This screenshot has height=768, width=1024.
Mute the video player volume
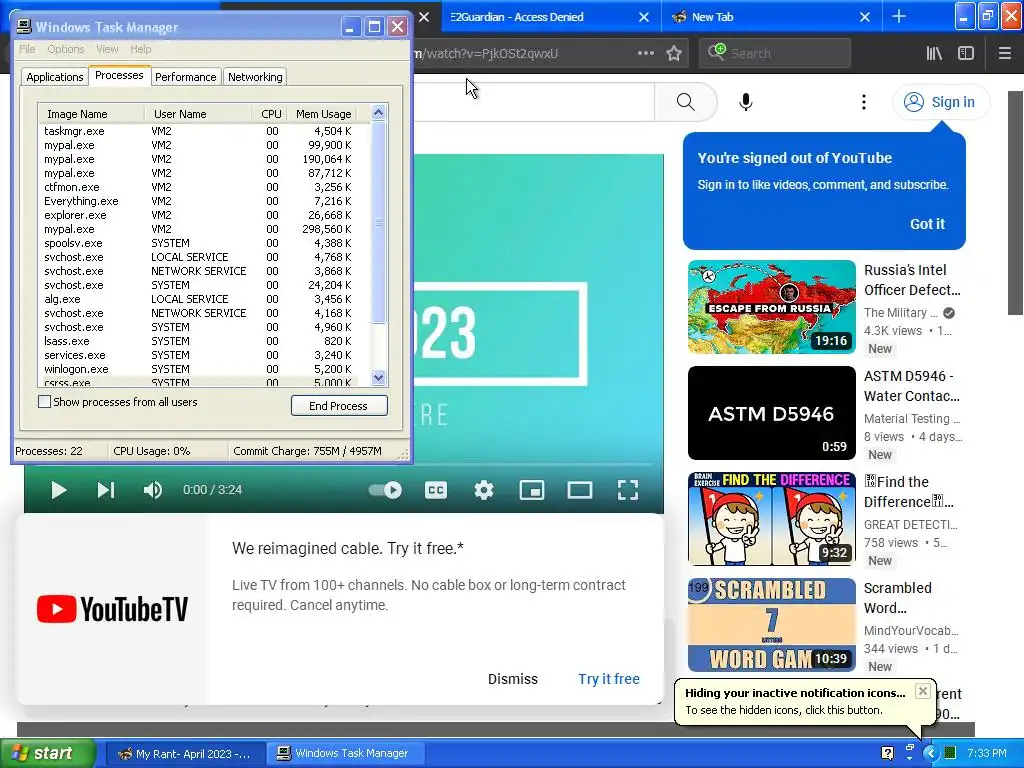click(153, 490)
